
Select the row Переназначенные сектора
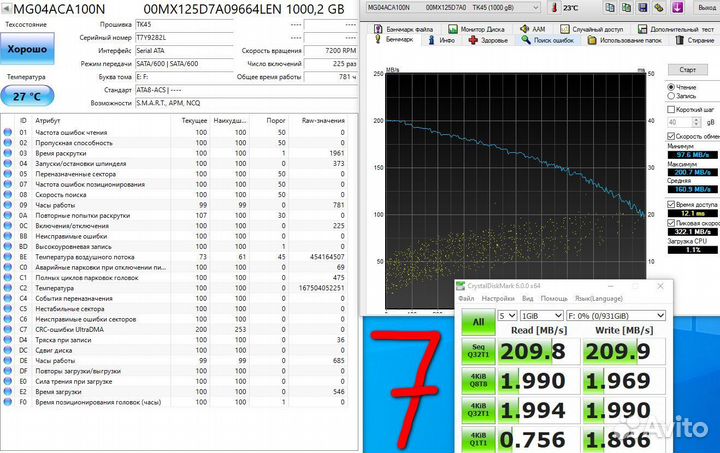tap(174, 174)
